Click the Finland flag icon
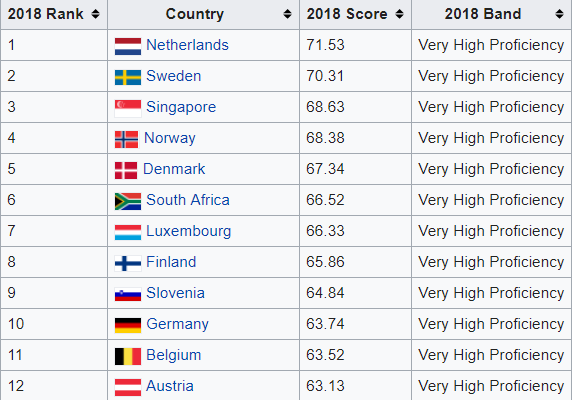This screenshot has height=400, width=572. [x=128, y=263]
